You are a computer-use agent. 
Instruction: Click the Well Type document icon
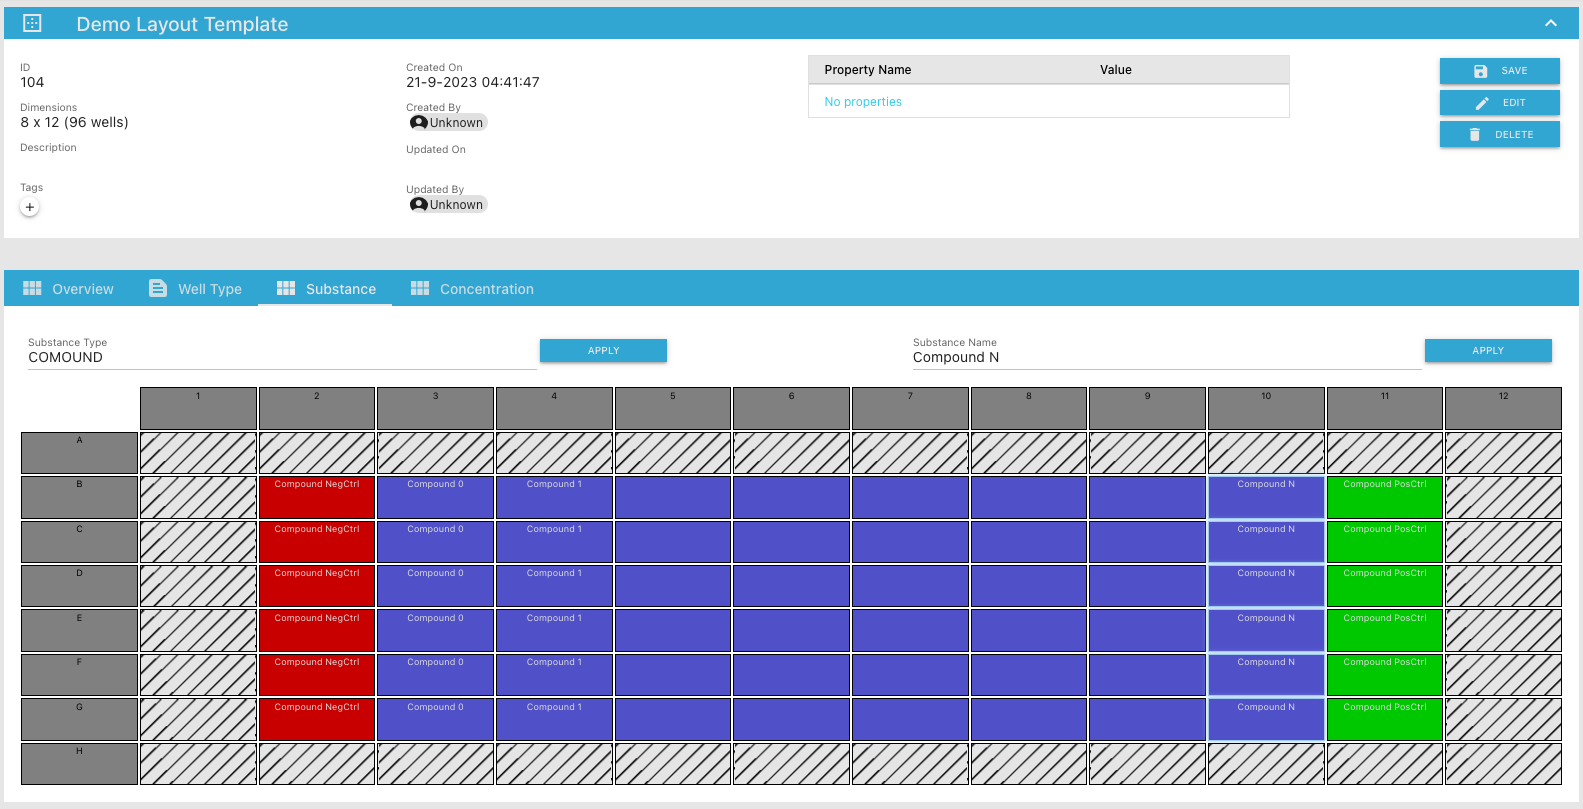pos(158,289)
